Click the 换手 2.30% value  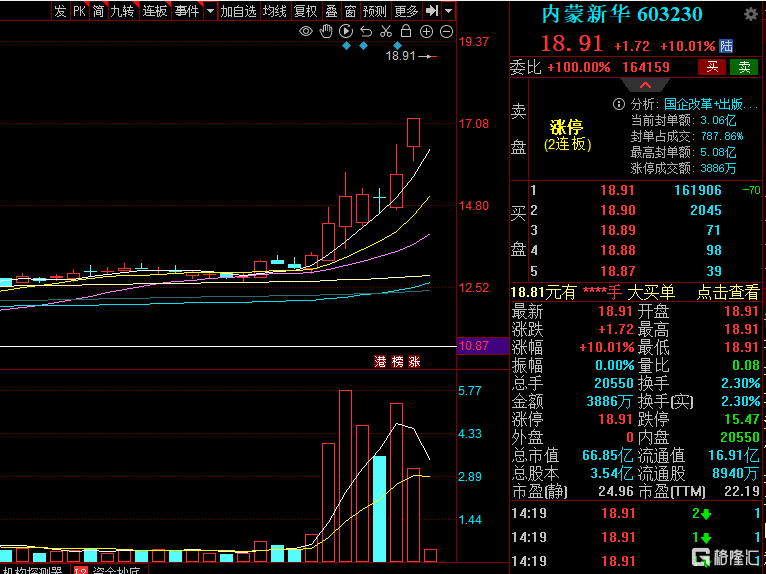click(x=740, y=383)
